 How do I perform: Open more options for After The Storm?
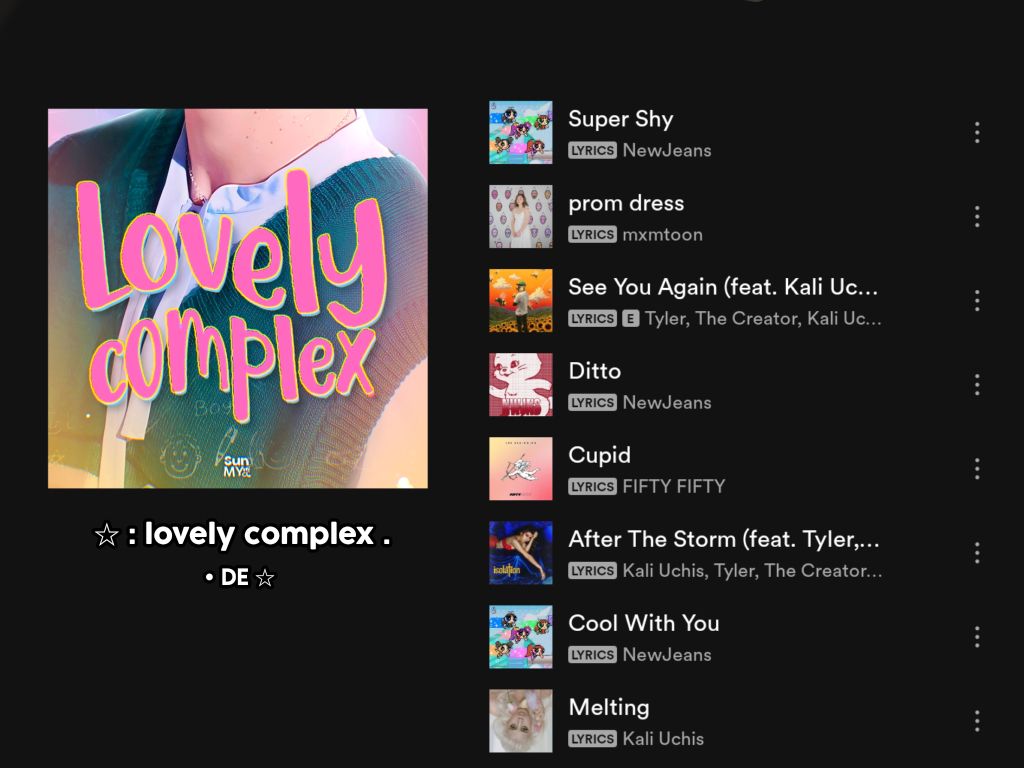[977, 552]
